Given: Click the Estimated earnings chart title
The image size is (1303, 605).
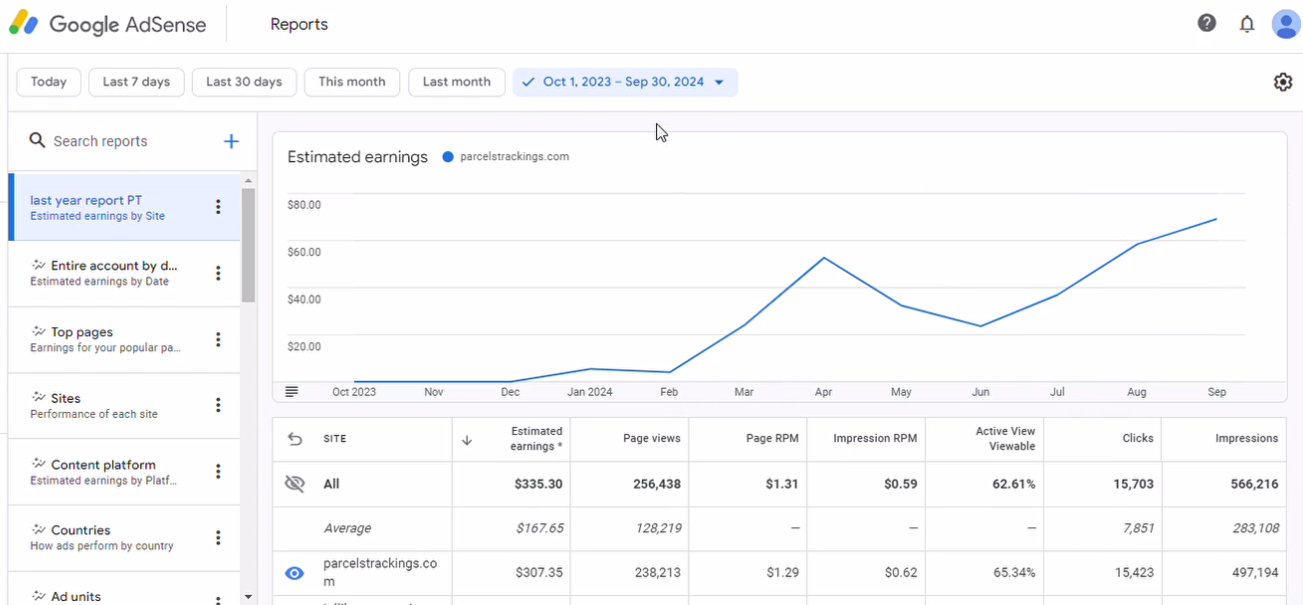Looking at the screenshot, I should (357, 157).
